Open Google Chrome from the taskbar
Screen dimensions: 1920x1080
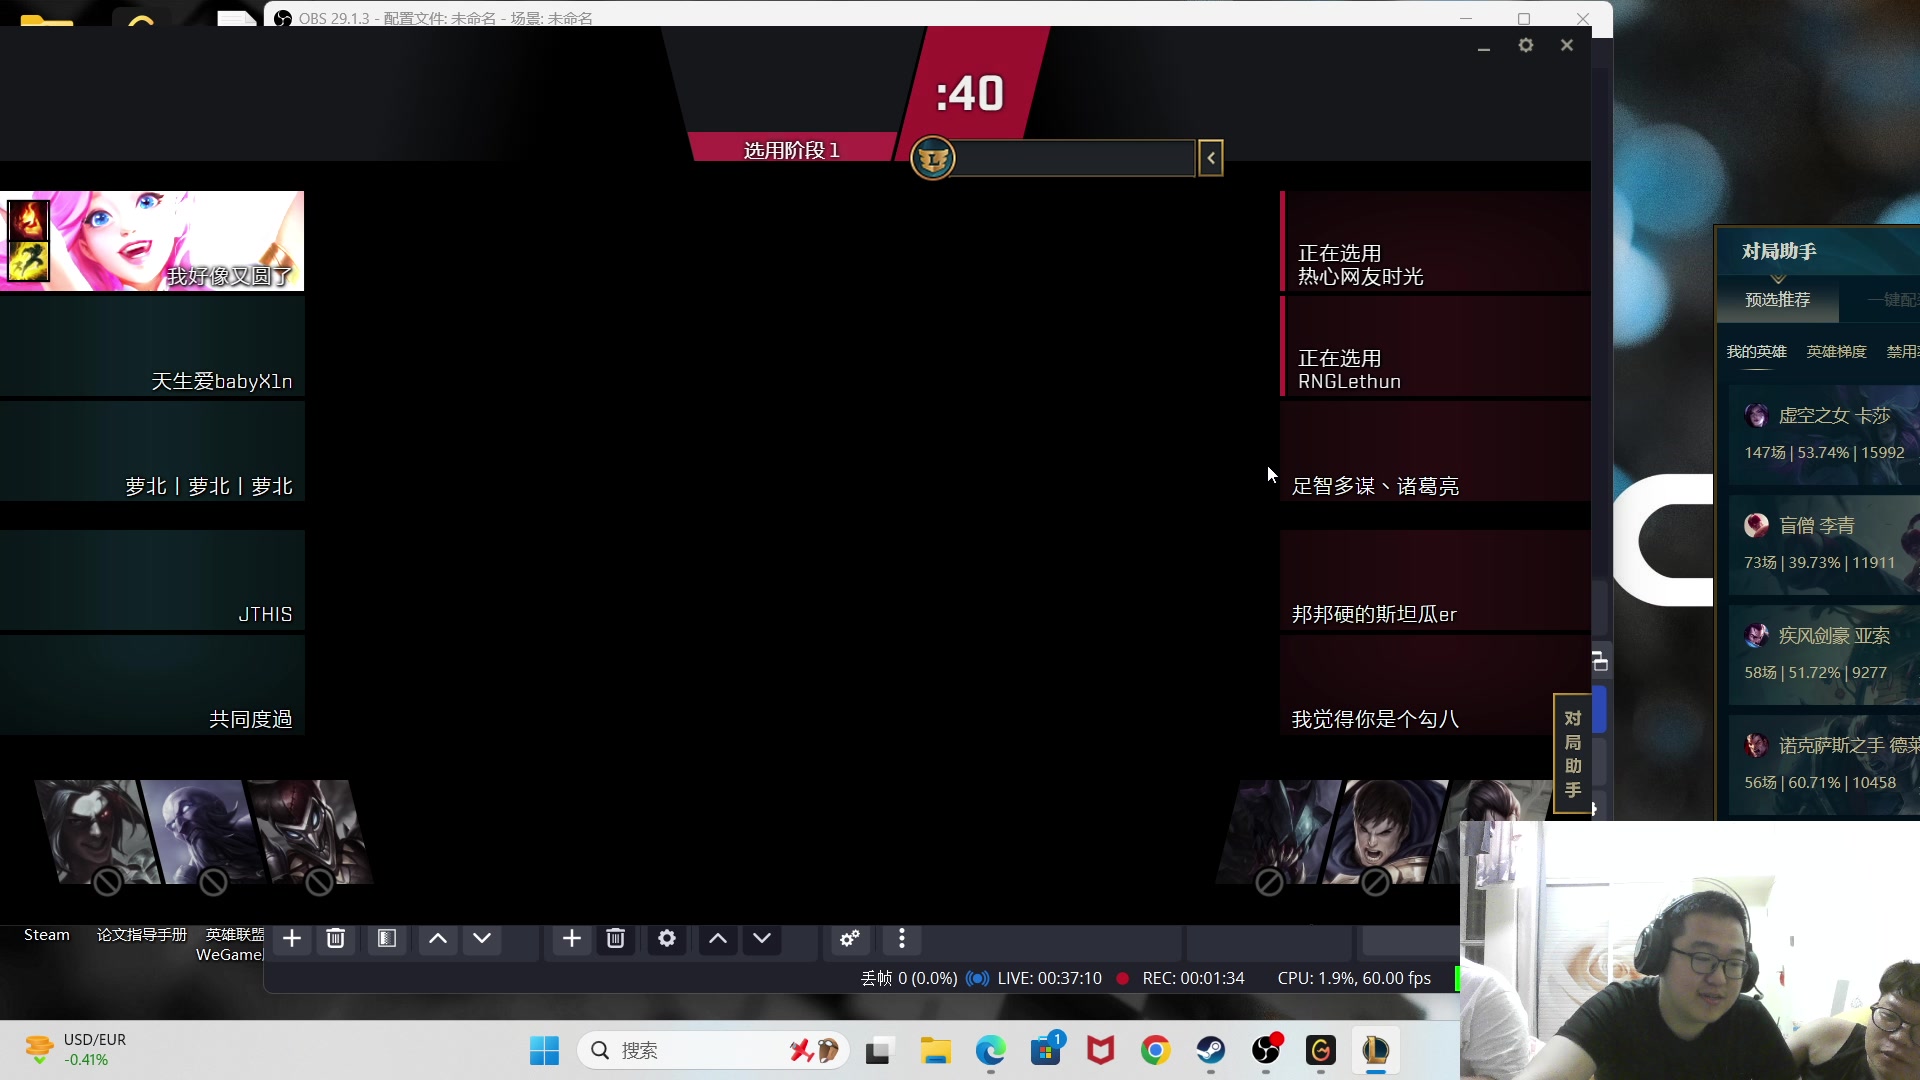[x=1155, y=1051]
